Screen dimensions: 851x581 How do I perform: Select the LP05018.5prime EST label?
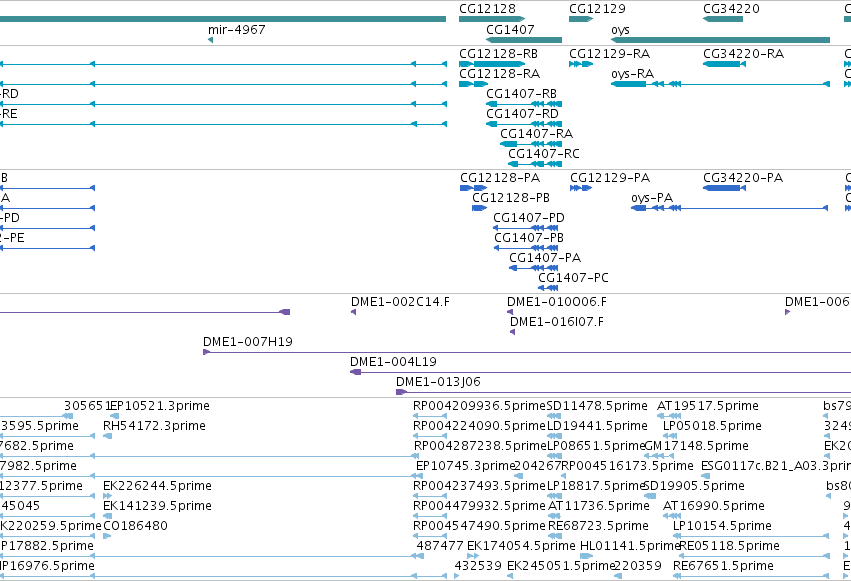click(712, 426)
